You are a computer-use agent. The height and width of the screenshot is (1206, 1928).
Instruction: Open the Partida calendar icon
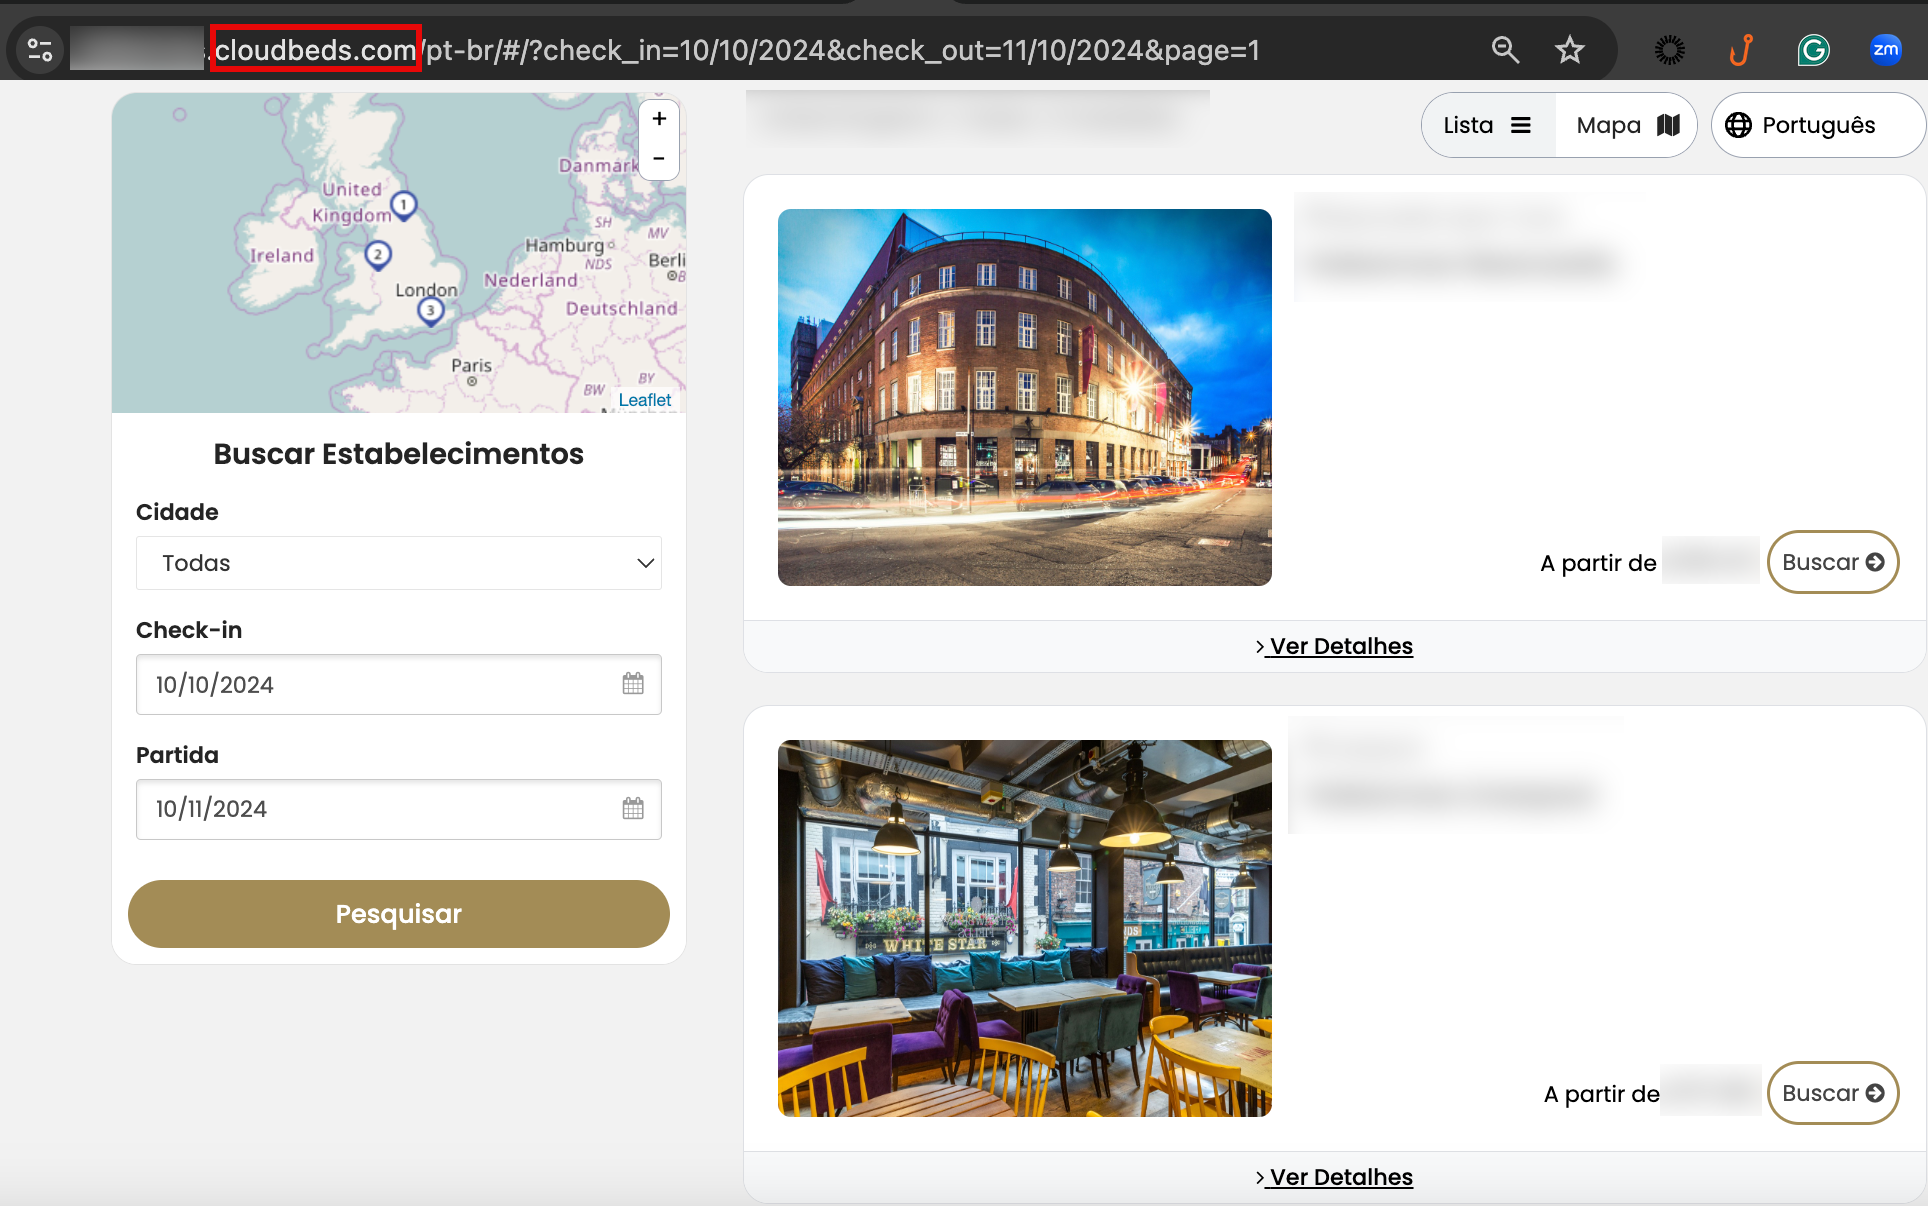point(633,808)
